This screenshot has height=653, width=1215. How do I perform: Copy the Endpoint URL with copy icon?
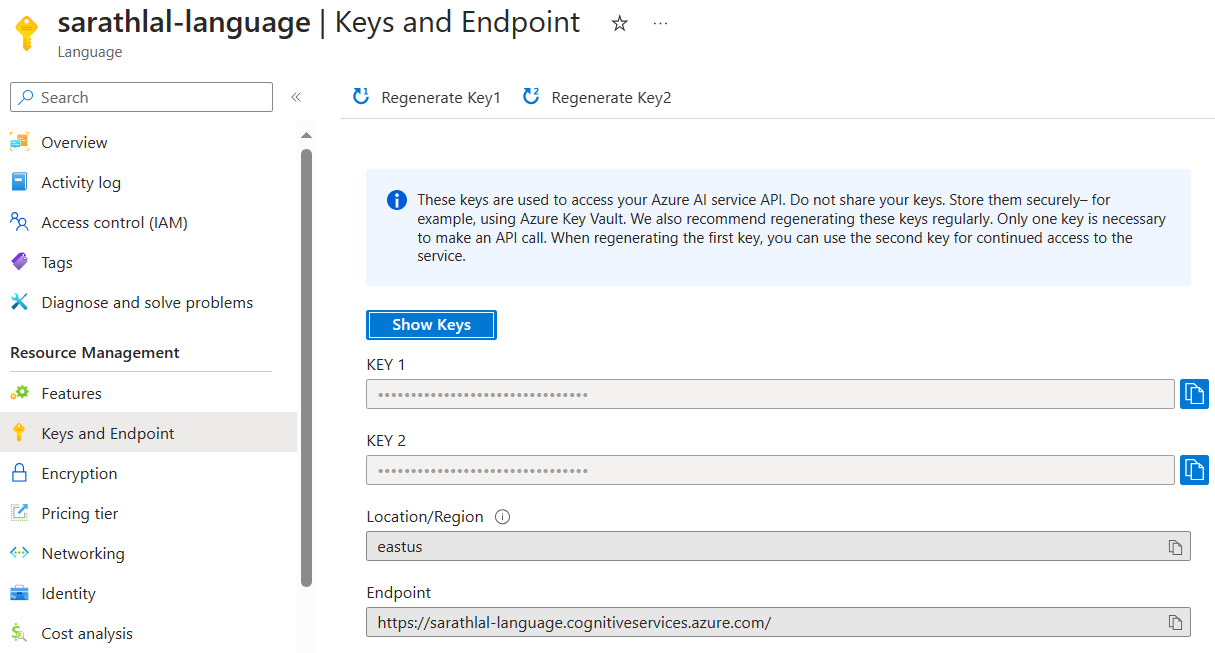(x=1175, y=621)
